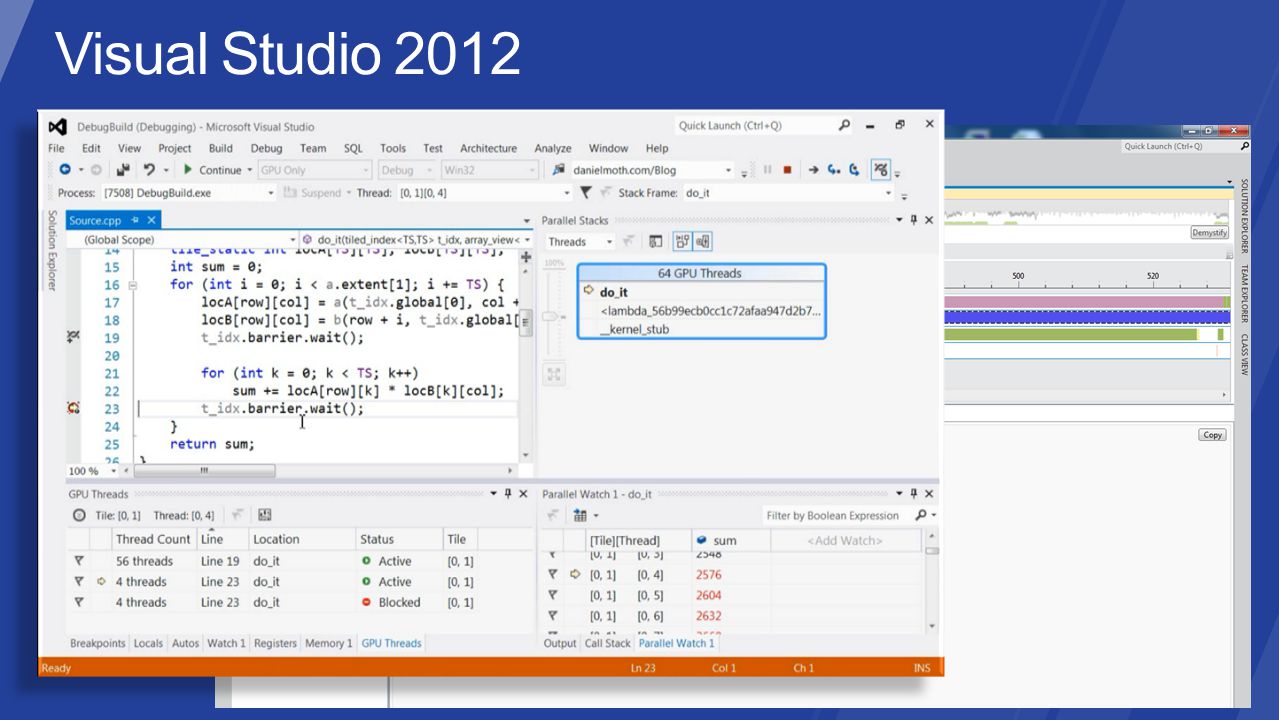Click the search icon beside Filter by Boolean Expression
Viewport: 1279px width, 720px height.
pos(921,515)
